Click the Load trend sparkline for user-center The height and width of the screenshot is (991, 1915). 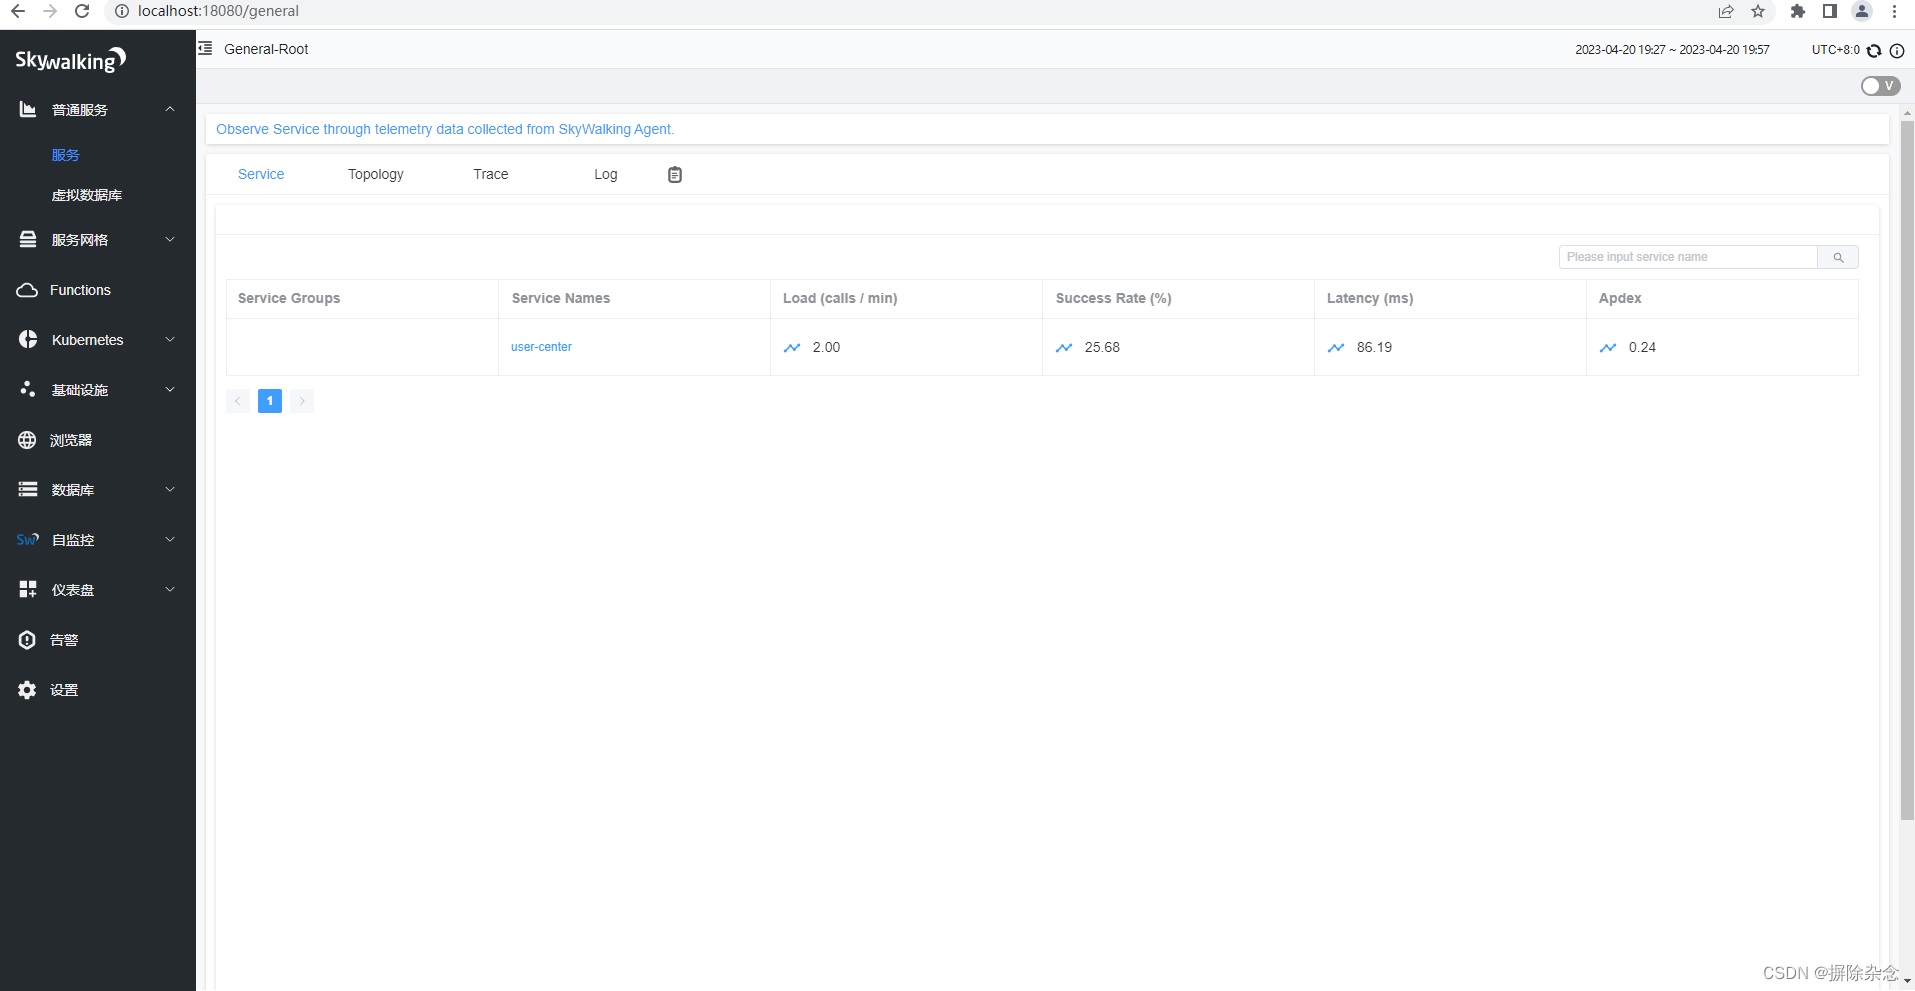(792, 347)
